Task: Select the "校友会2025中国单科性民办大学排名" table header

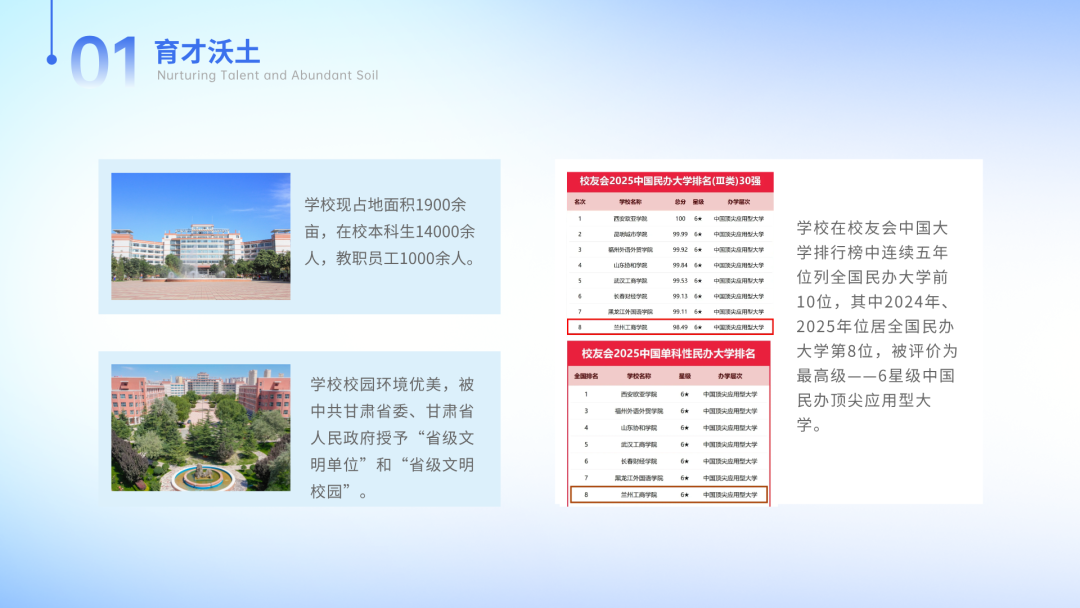Action: 668,353
